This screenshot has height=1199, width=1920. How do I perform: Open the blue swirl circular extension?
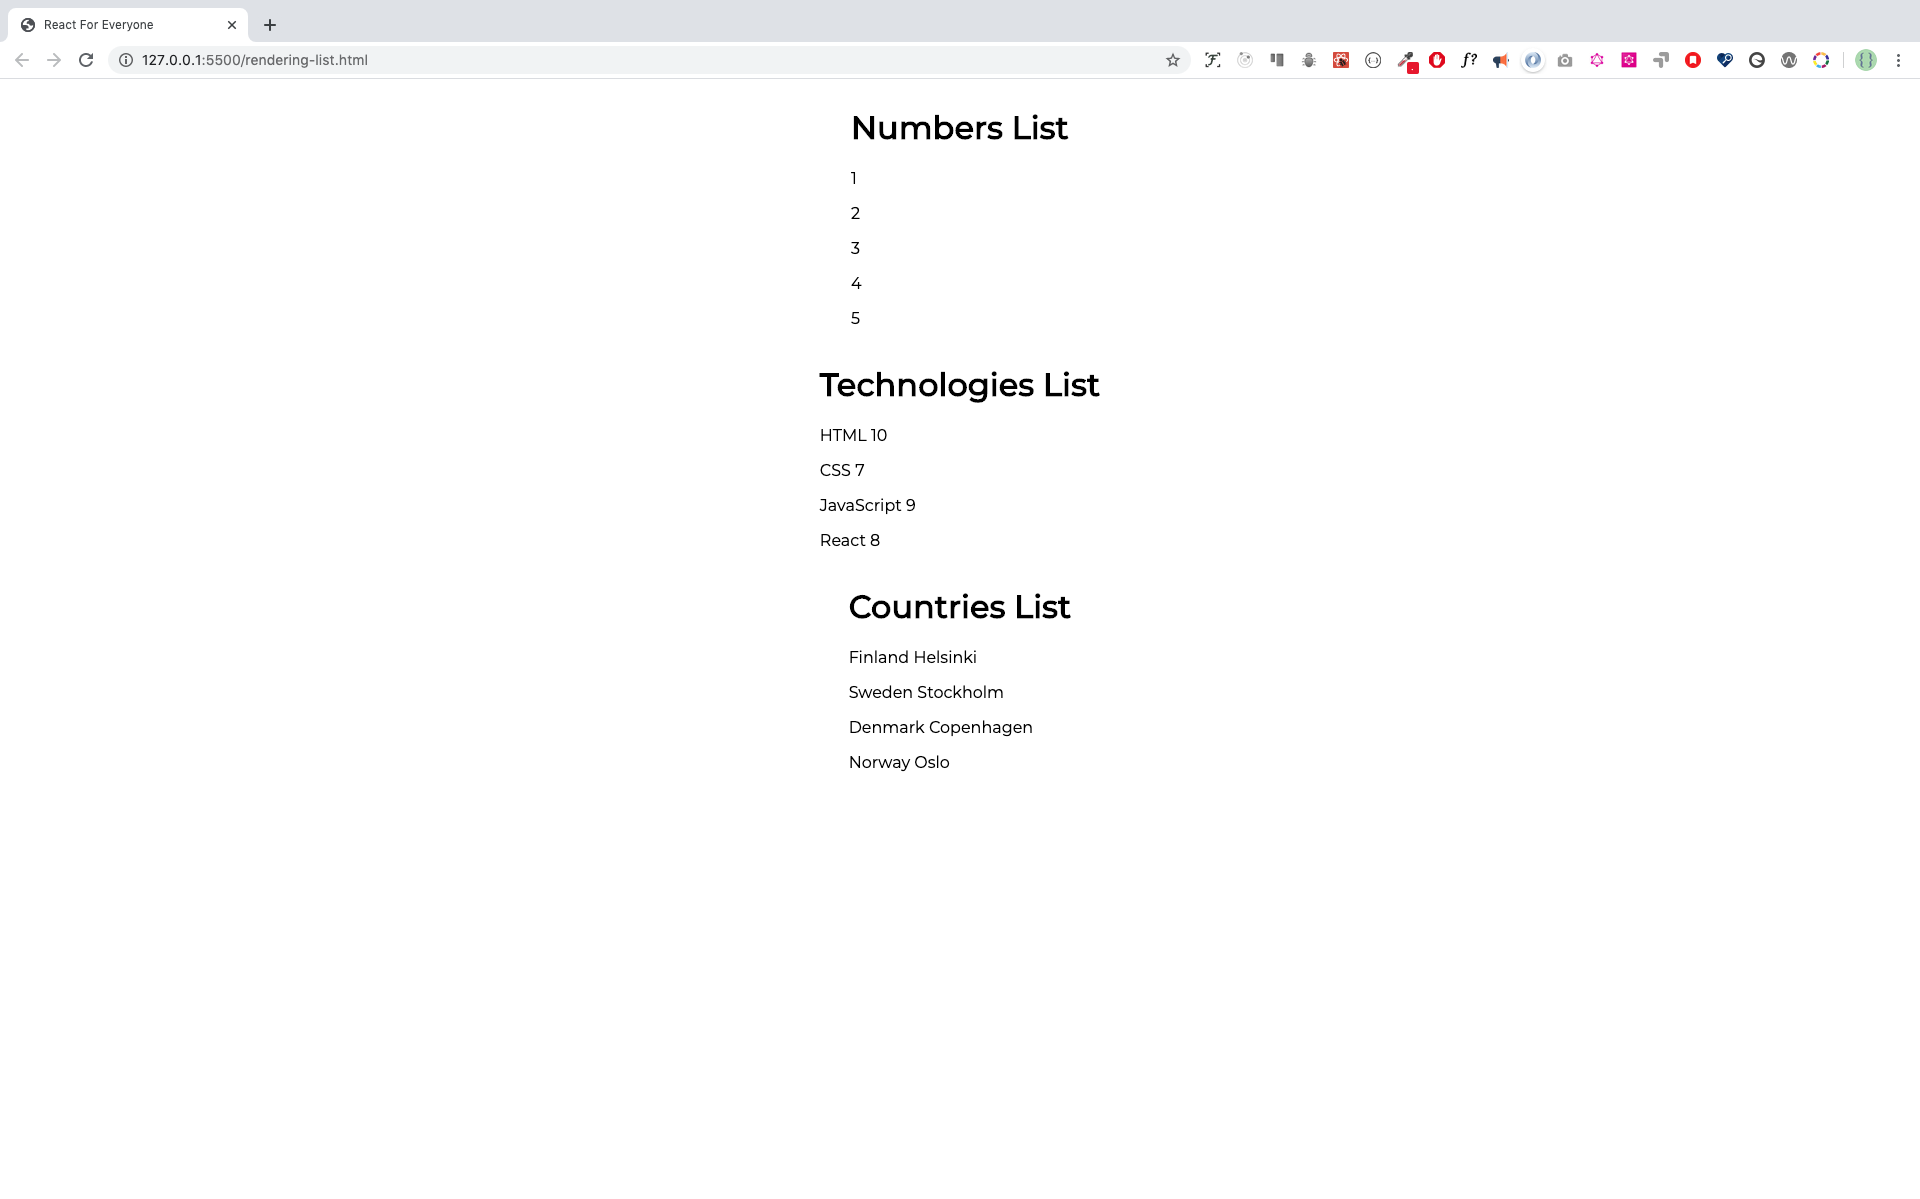pos(1533,60)
